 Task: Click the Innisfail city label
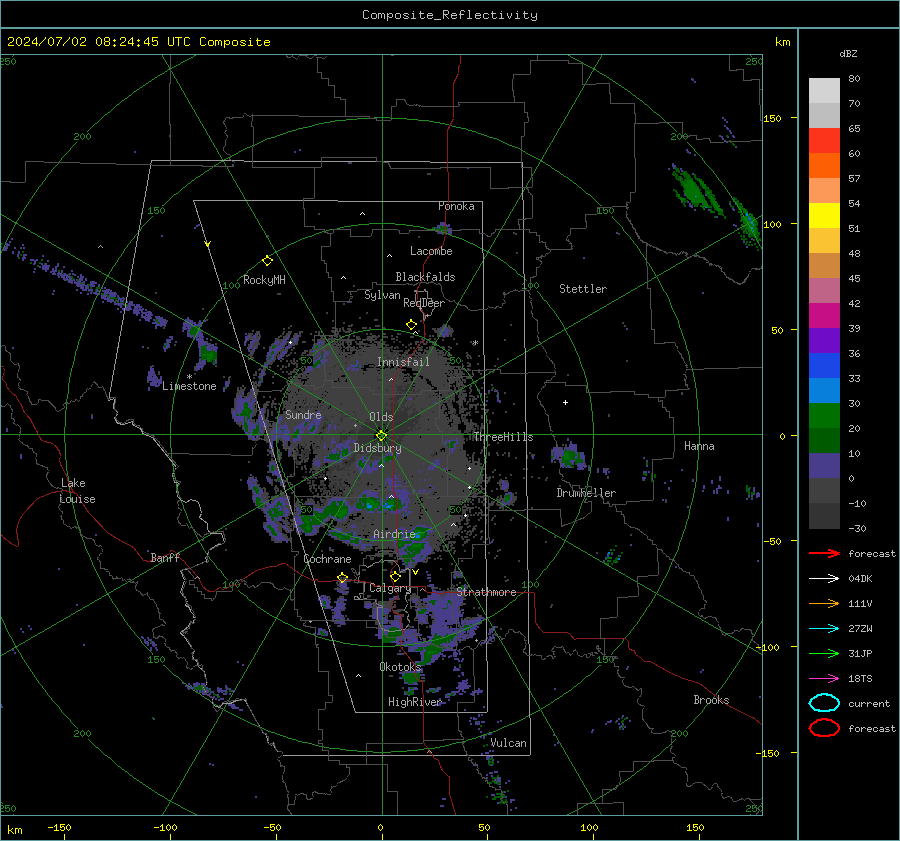pyautogui.click(x=403, y=362)
